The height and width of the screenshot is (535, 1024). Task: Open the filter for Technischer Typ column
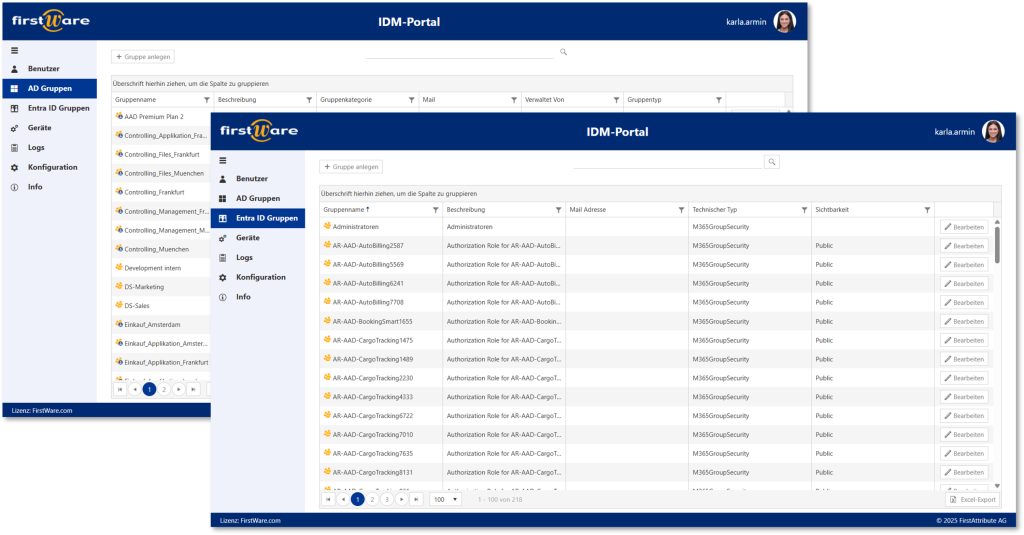point(804,210)
